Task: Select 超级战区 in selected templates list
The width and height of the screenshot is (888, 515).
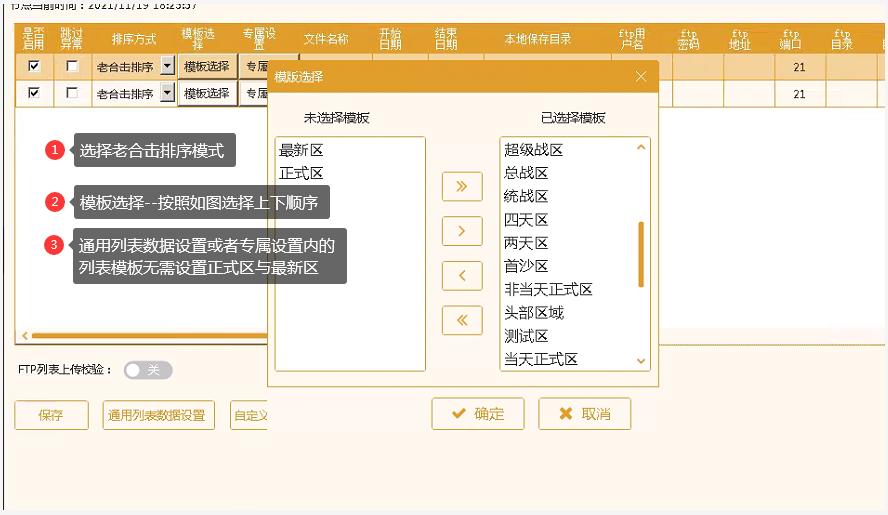Action: [533, 150]
